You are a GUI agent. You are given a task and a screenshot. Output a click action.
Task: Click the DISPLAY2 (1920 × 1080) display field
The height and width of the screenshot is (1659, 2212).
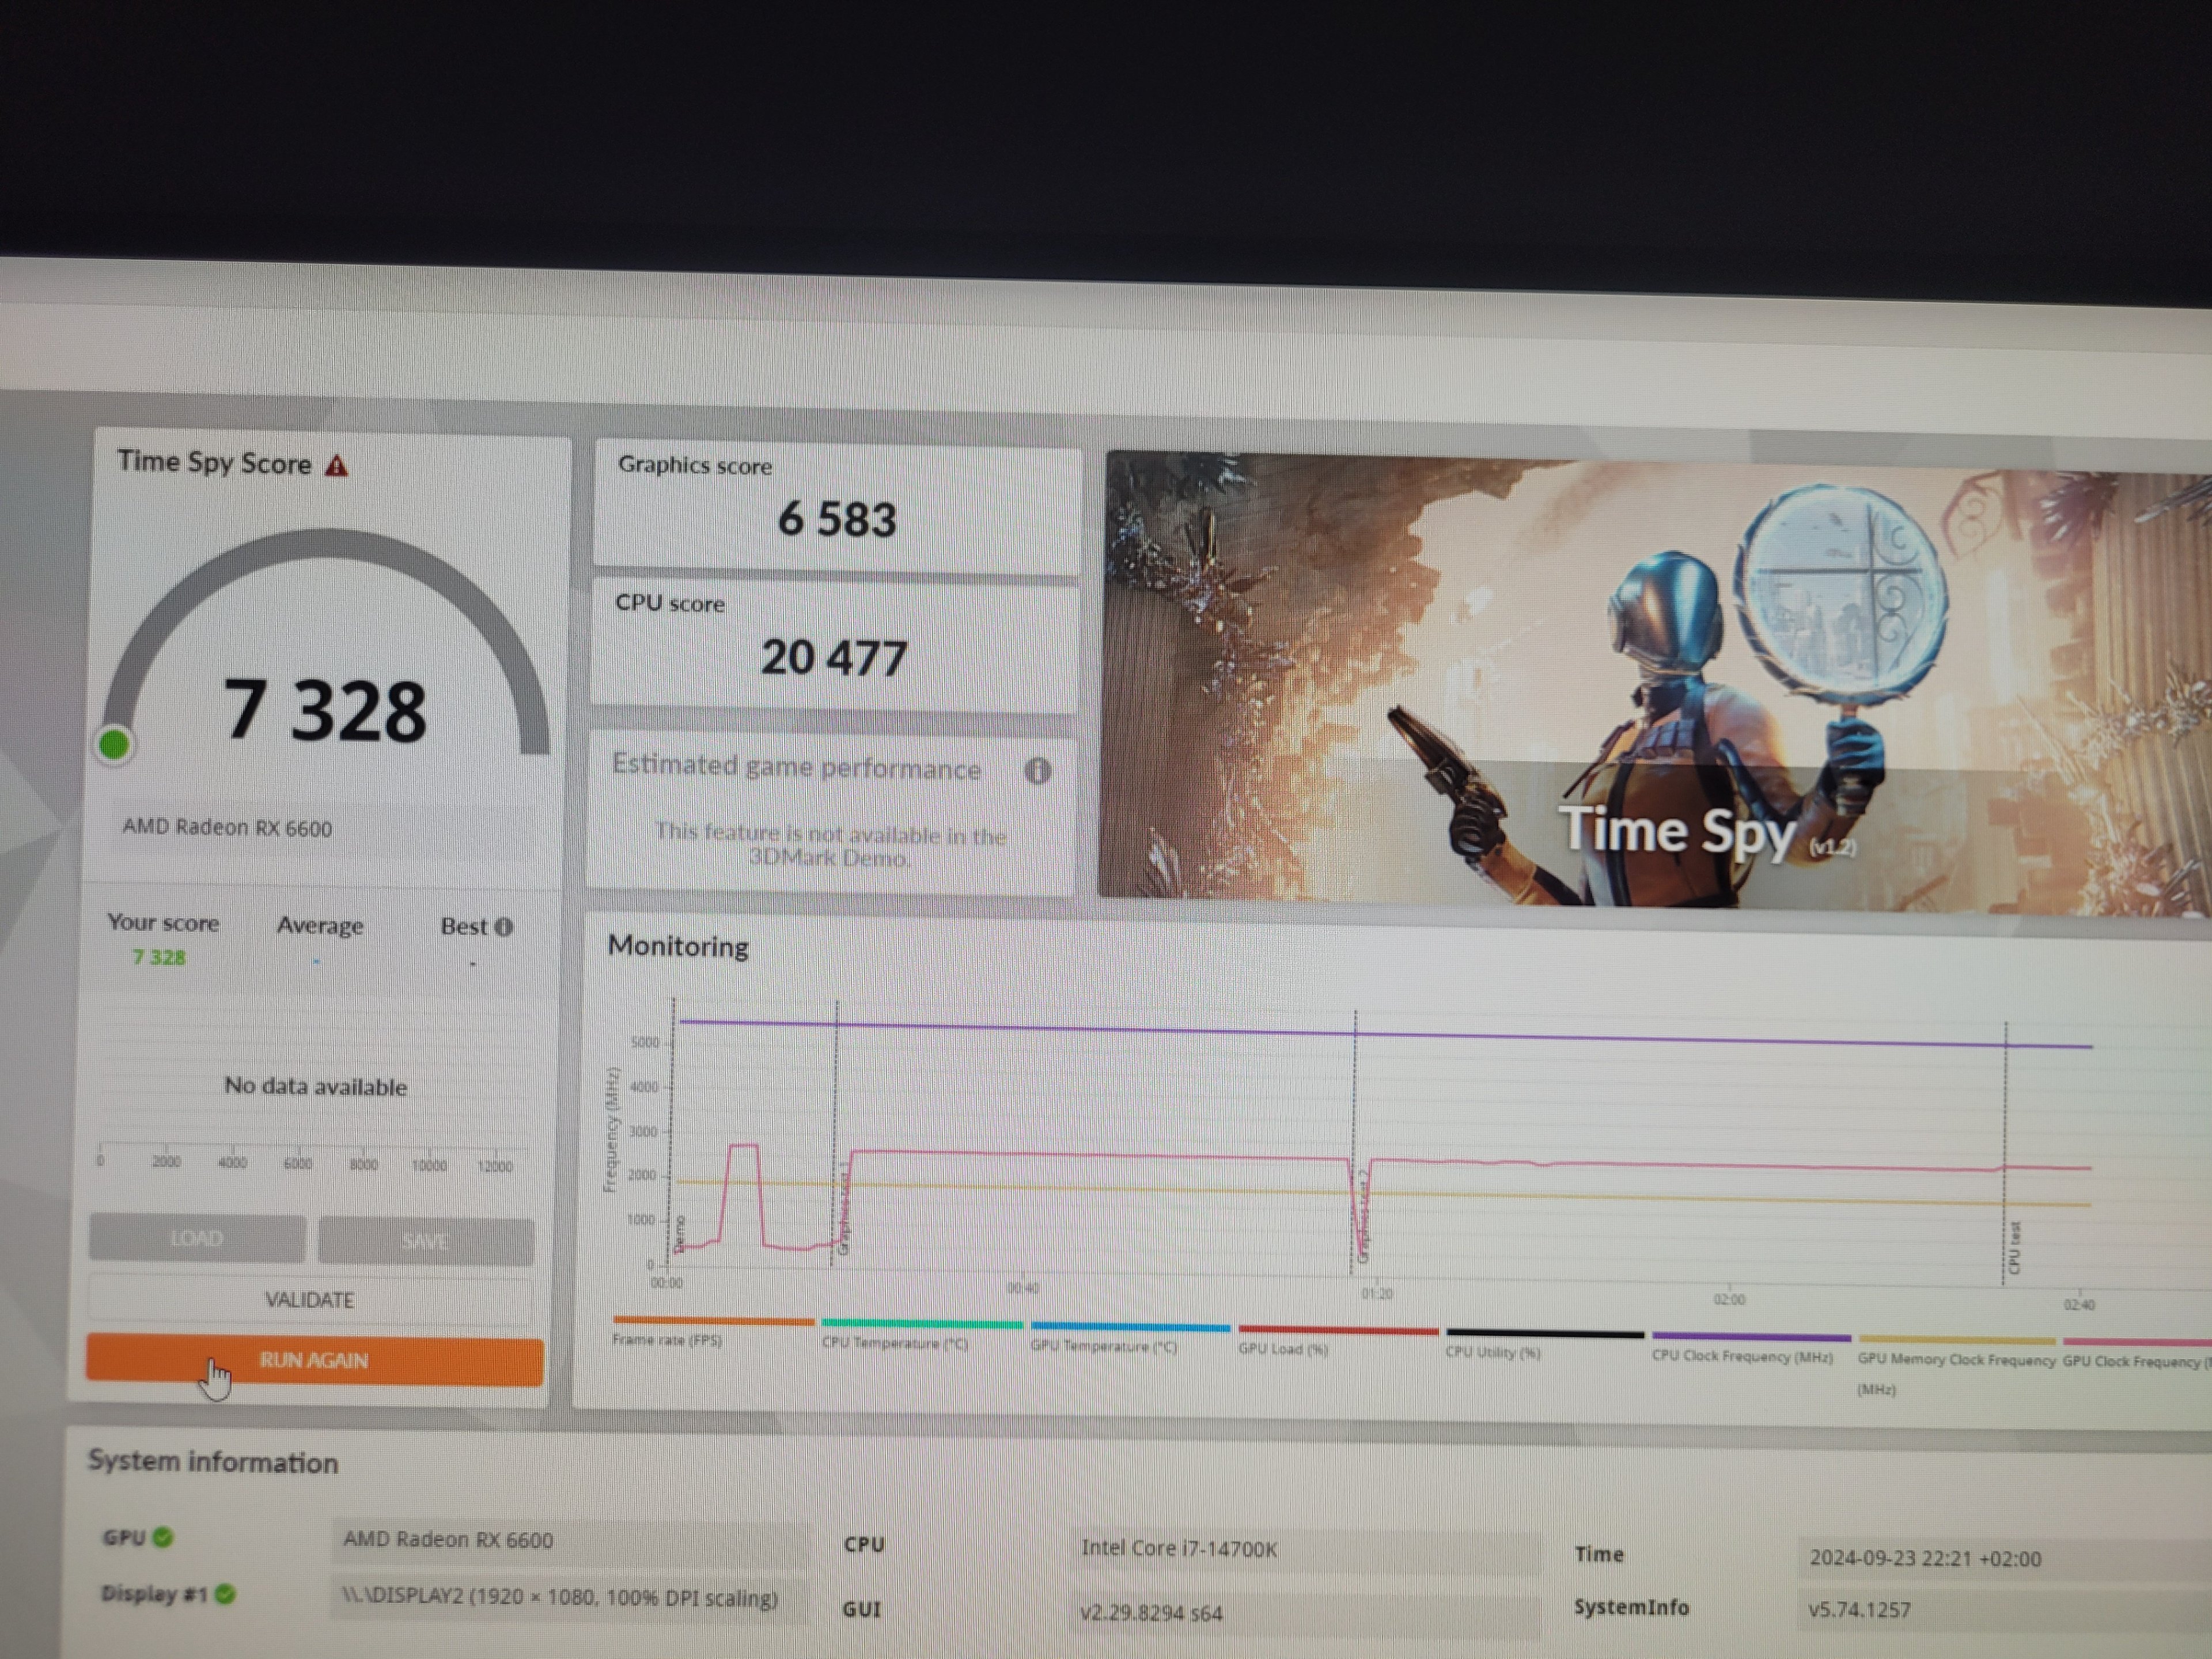pos(571,1598)
